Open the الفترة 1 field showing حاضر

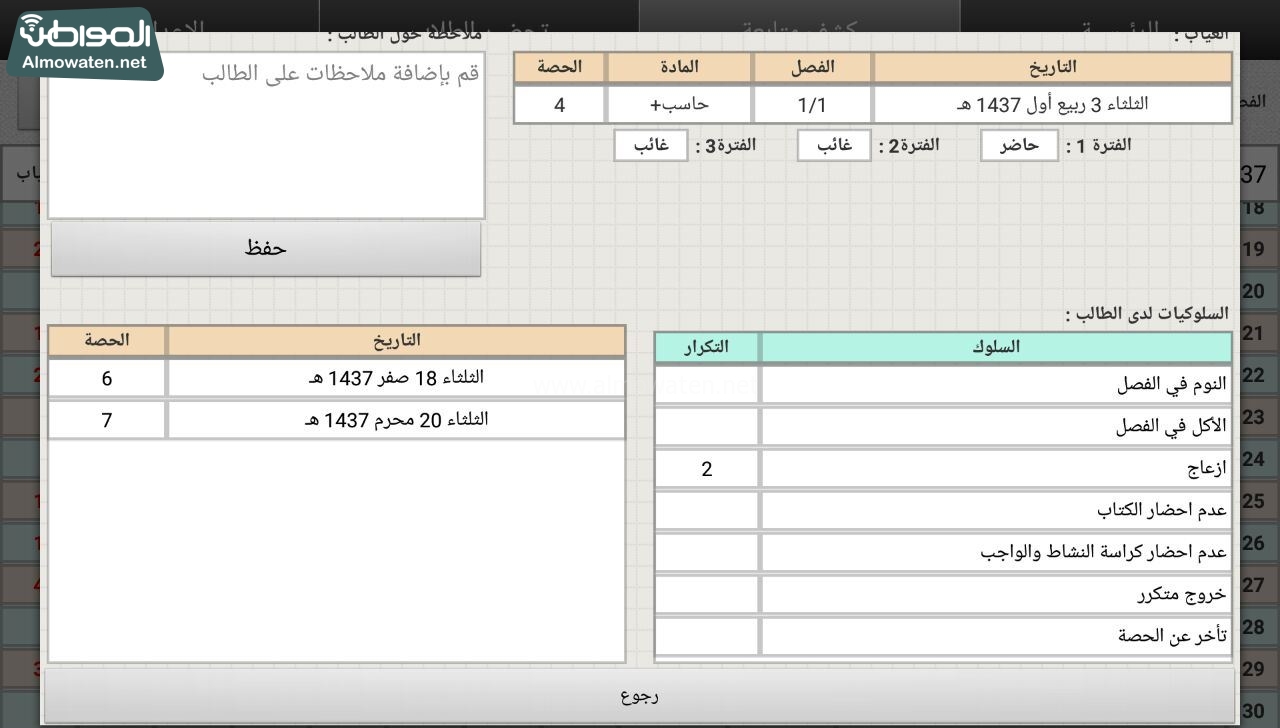(x=1019, y=146)
